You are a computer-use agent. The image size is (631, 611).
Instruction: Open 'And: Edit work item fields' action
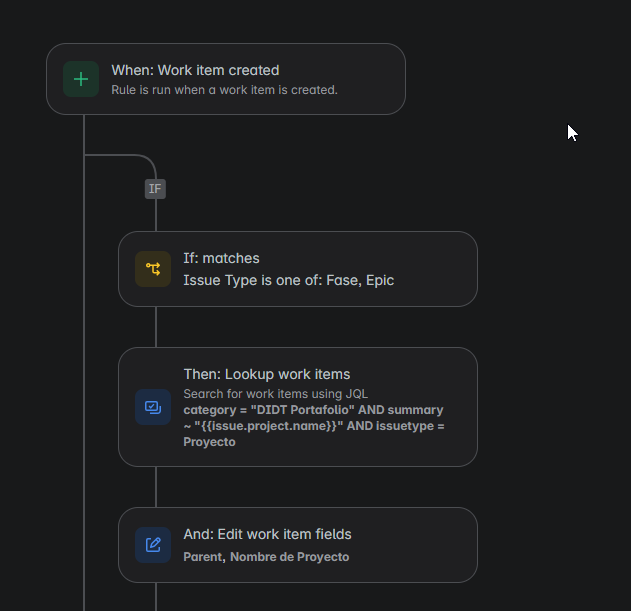click(x=298, y=545)
